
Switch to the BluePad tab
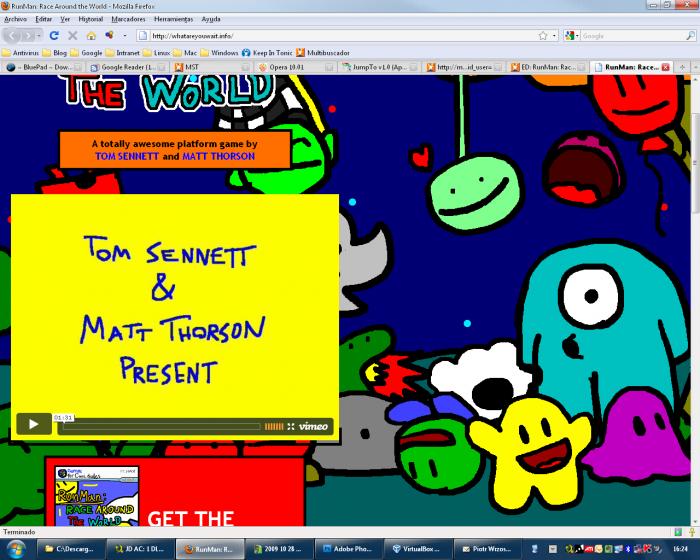43,67
